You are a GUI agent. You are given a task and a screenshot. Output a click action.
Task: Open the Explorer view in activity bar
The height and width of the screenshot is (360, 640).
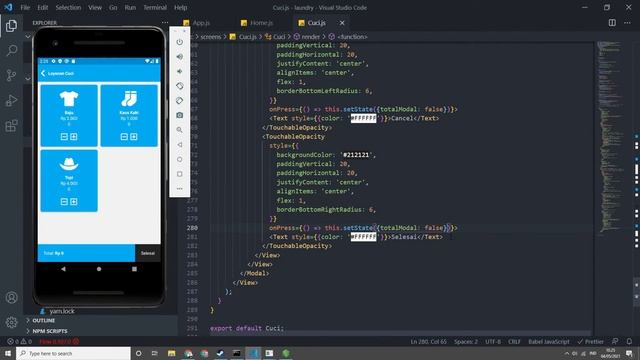pyautogui.click(x=11, y=26)
